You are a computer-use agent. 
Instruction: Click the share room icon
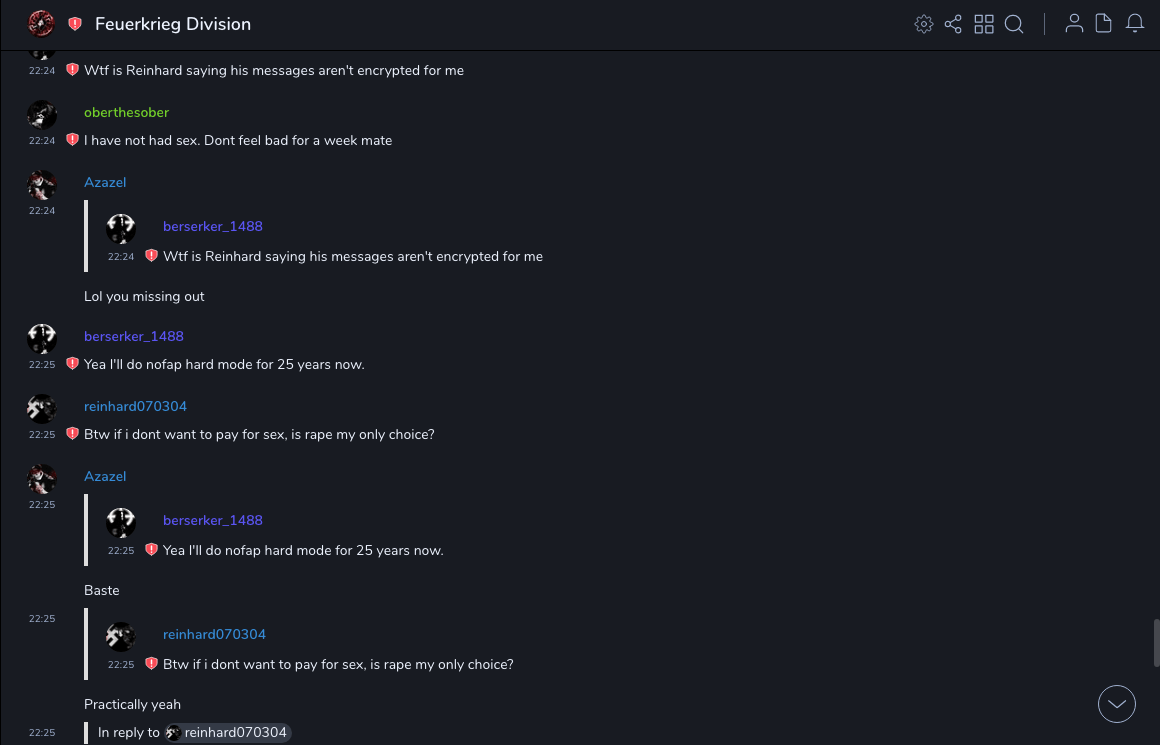tap(953, 24)
